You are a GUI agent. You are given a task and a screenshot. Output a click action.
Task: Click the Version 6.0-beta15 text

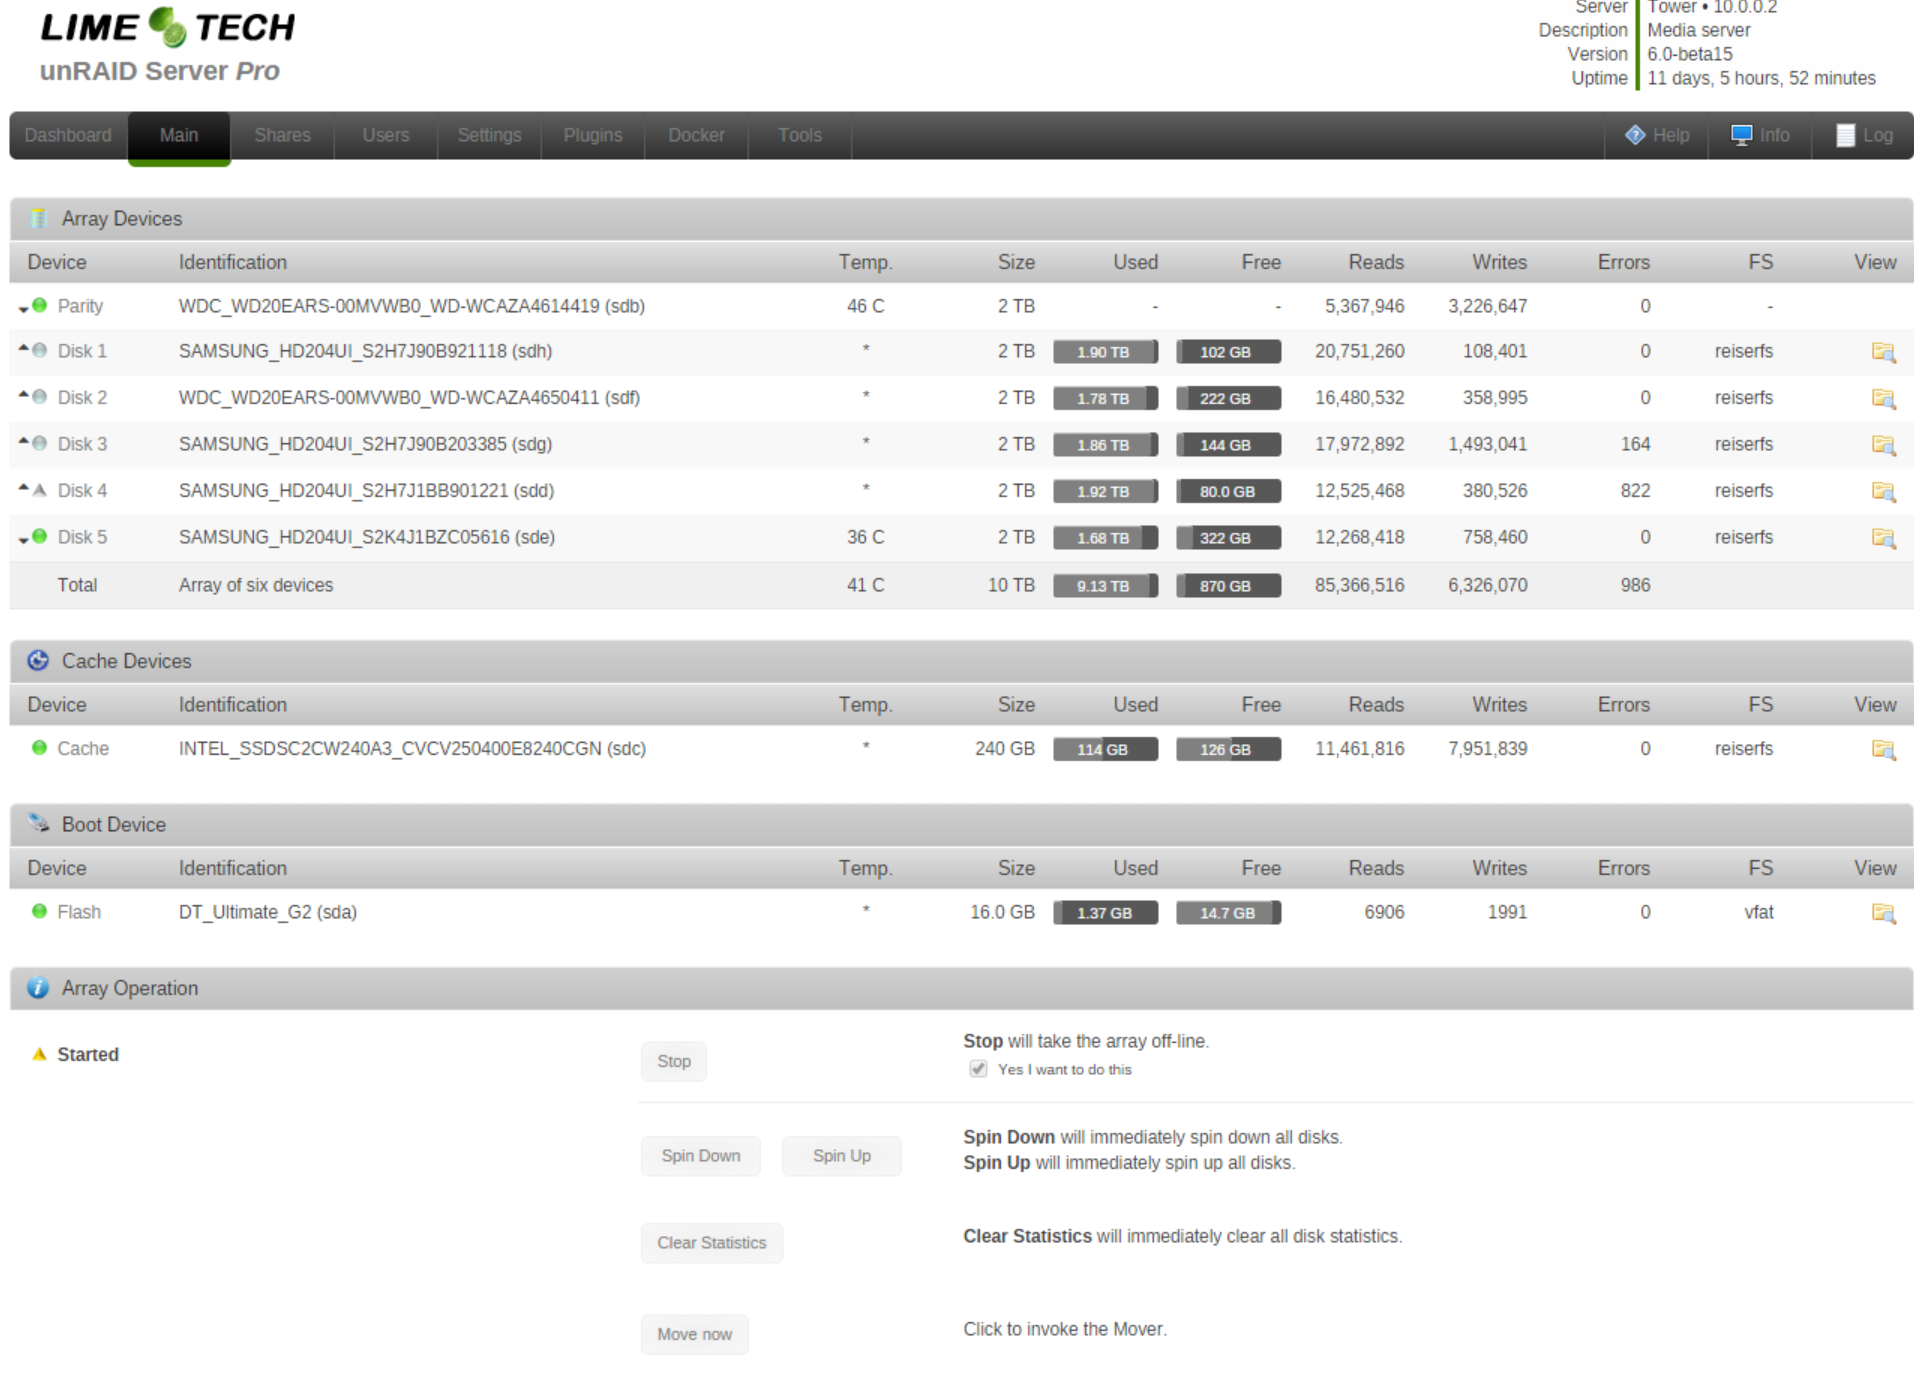click(x=1689, y=54)
